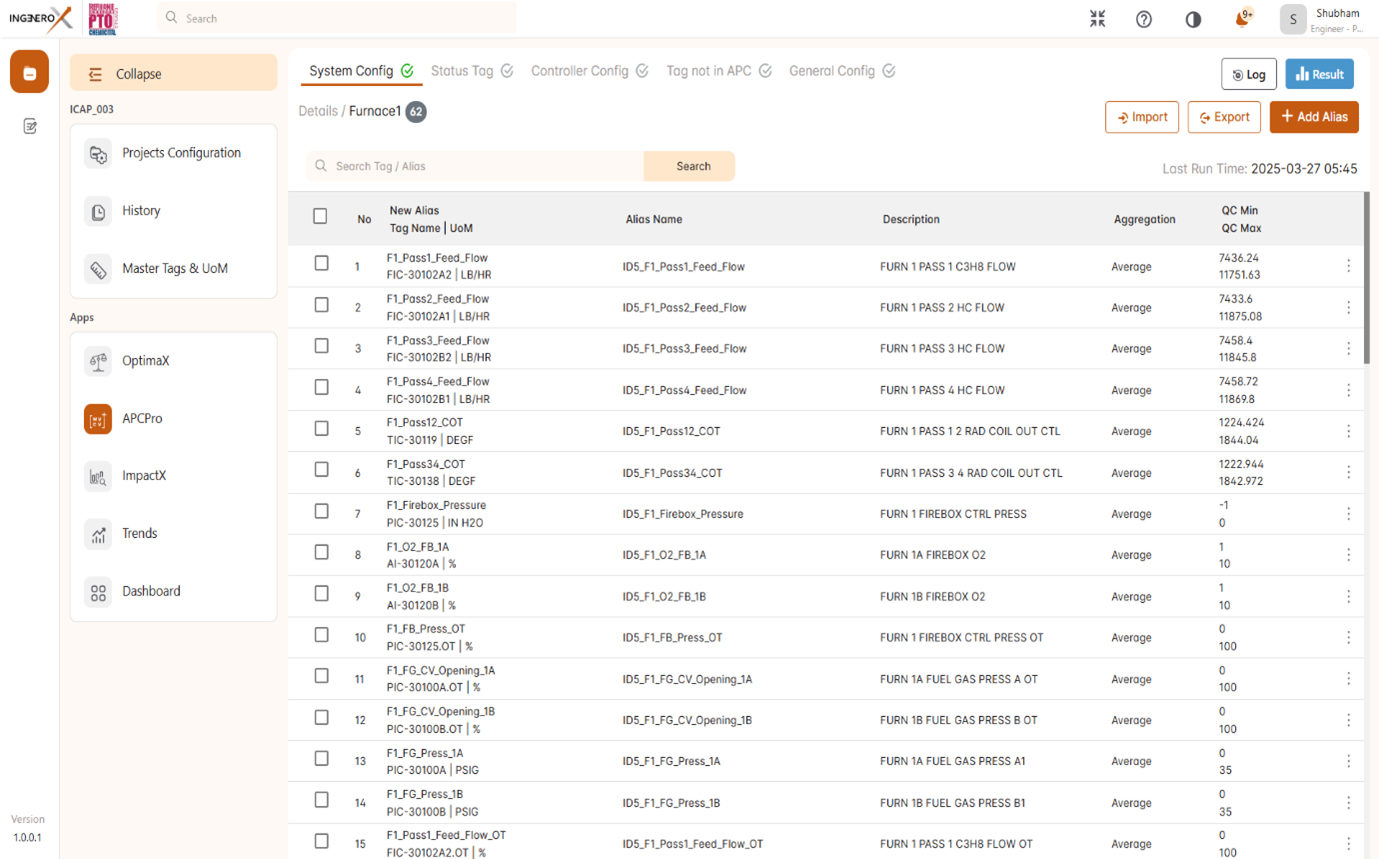This screenshot has height=859, width=1379.
Task: Open the three-dot menu for F1_Pass2_Feed_Flow
Action: click(1348, 308)
